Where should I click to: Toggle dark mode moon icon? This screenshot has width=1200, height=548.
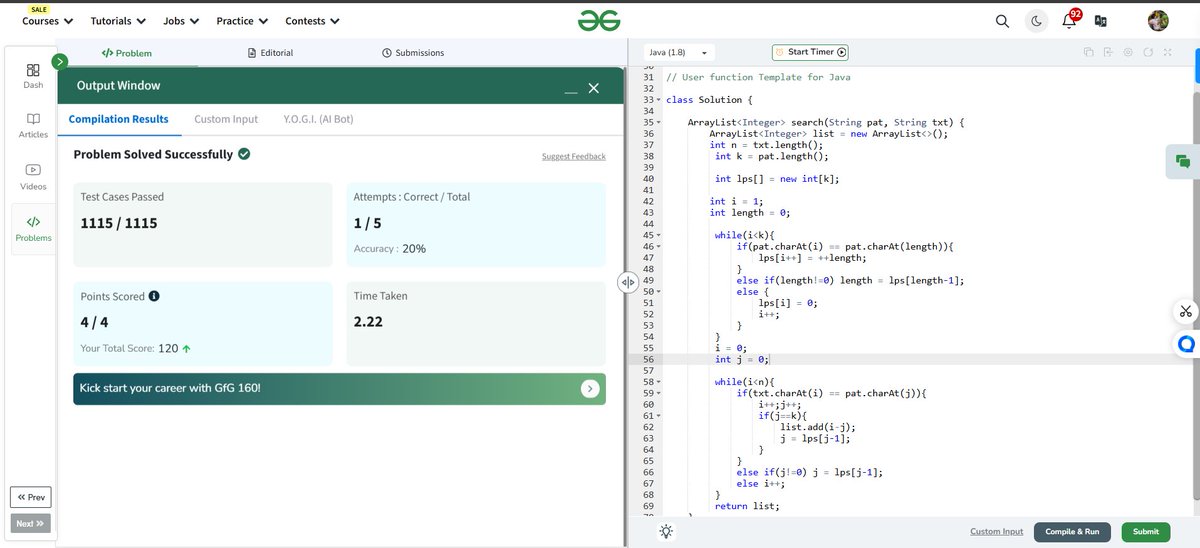[1037, 21]
